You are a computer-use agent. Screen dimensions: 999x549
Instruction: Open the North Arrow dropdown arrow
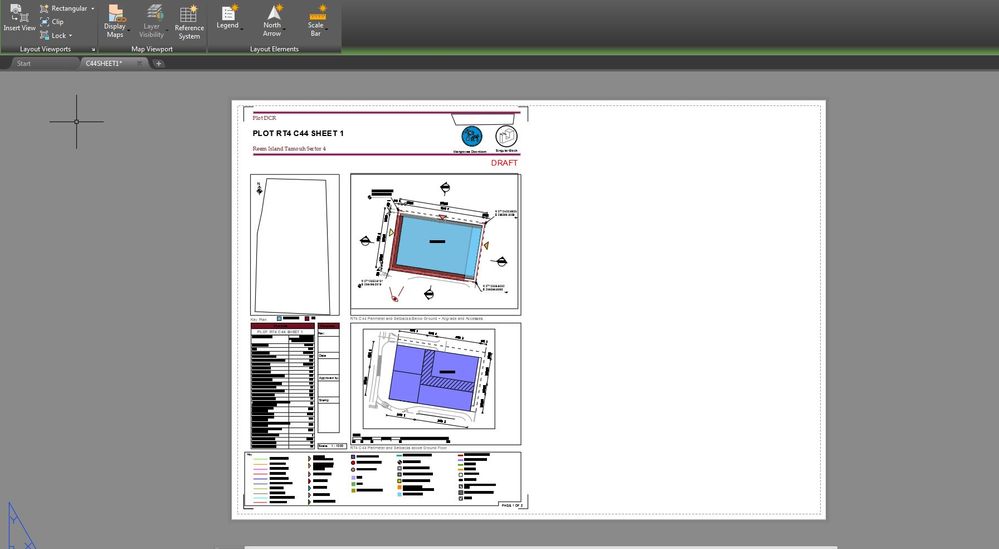284,29
